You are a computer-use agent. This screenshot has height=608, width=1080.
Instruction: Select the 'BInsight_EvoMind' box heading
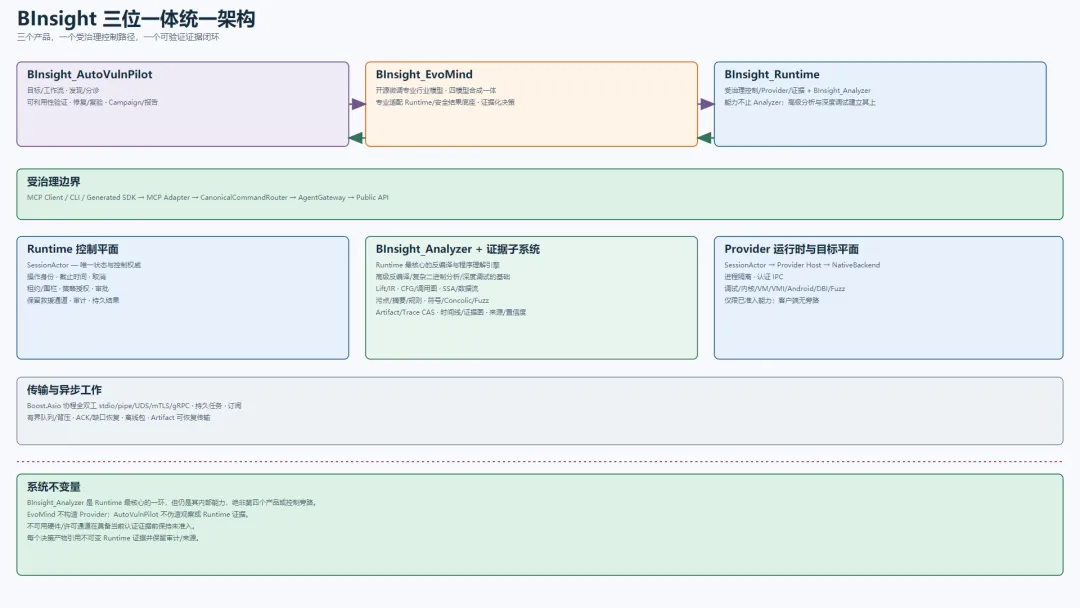tap(424, 74)
